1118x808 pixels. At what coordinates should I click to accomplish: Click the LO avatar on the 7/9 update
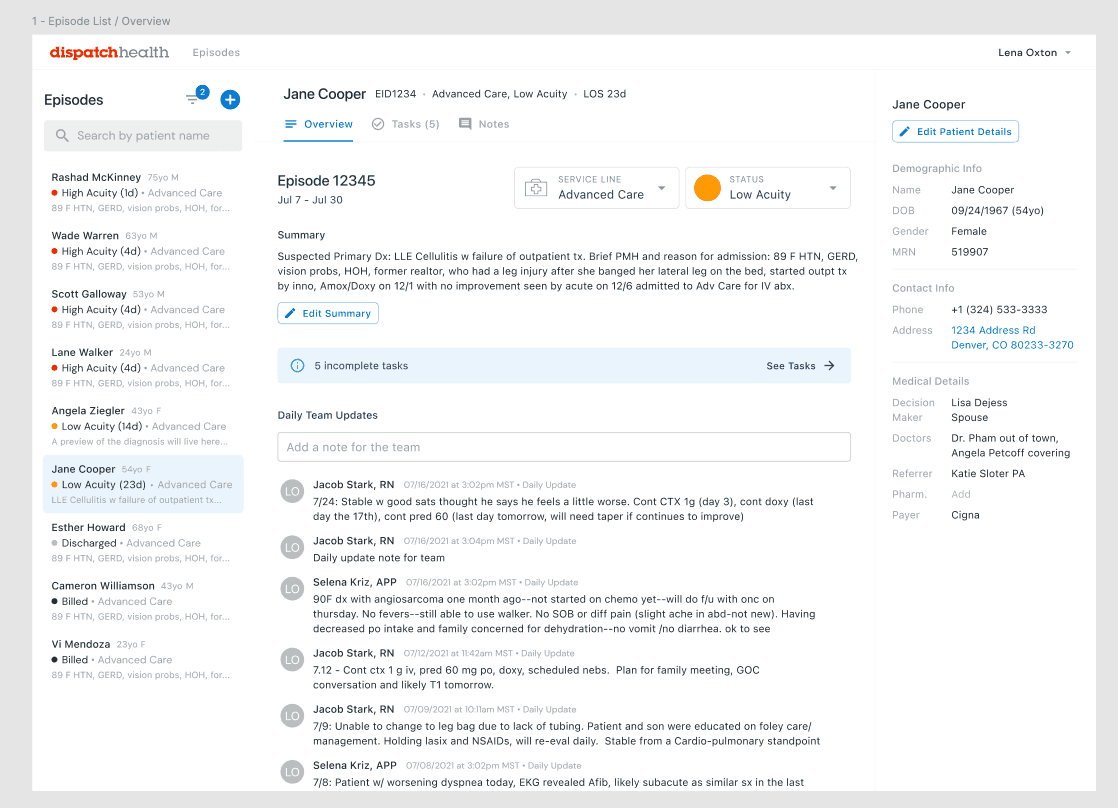tap(292, 716)
